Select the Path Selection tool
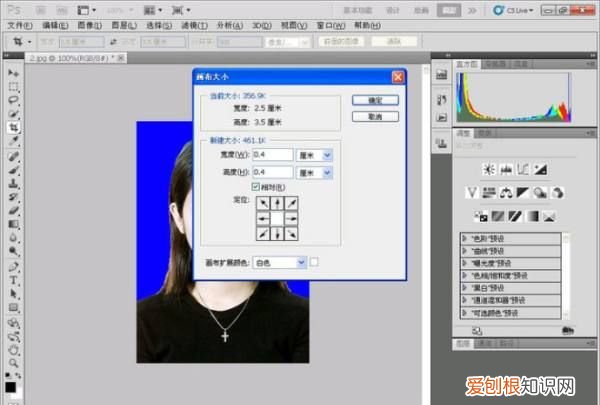 tap(13, 294)
